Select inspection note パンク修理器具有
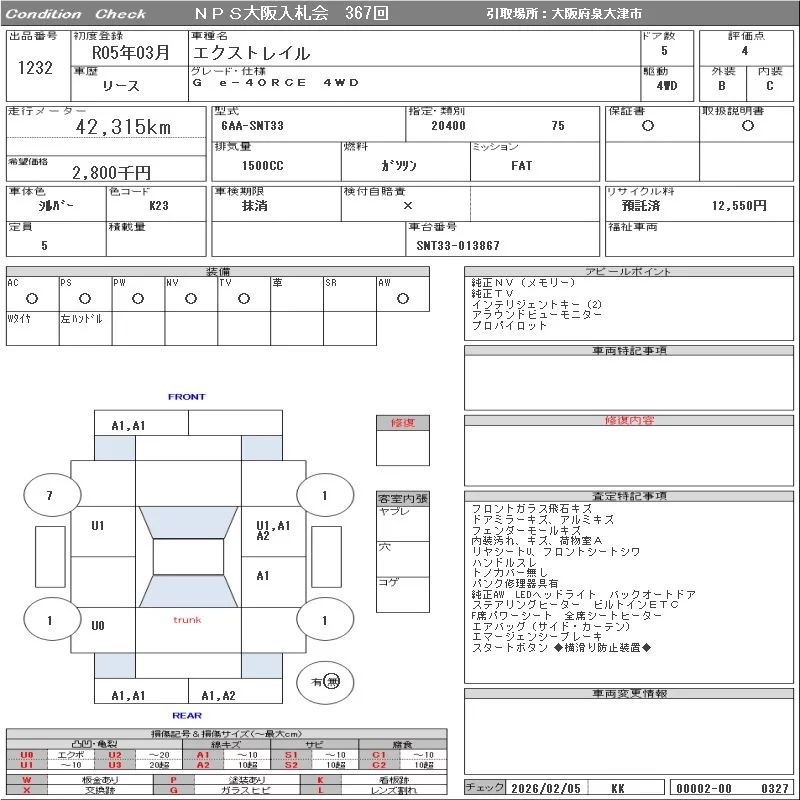 515,583
